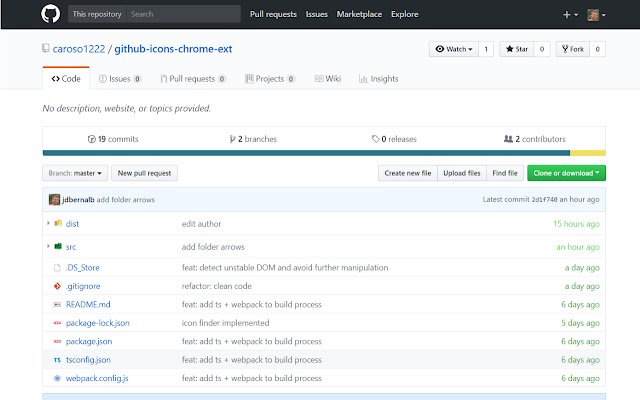Click the red .gitignore git icon
The image size is (640, 400).
[57, 286]
